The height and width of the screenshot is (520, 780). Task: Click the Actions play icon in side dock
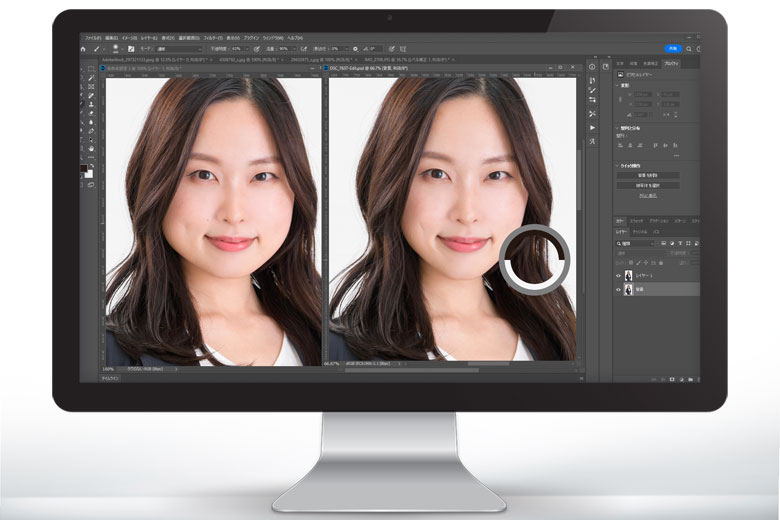tap(593, 128)
